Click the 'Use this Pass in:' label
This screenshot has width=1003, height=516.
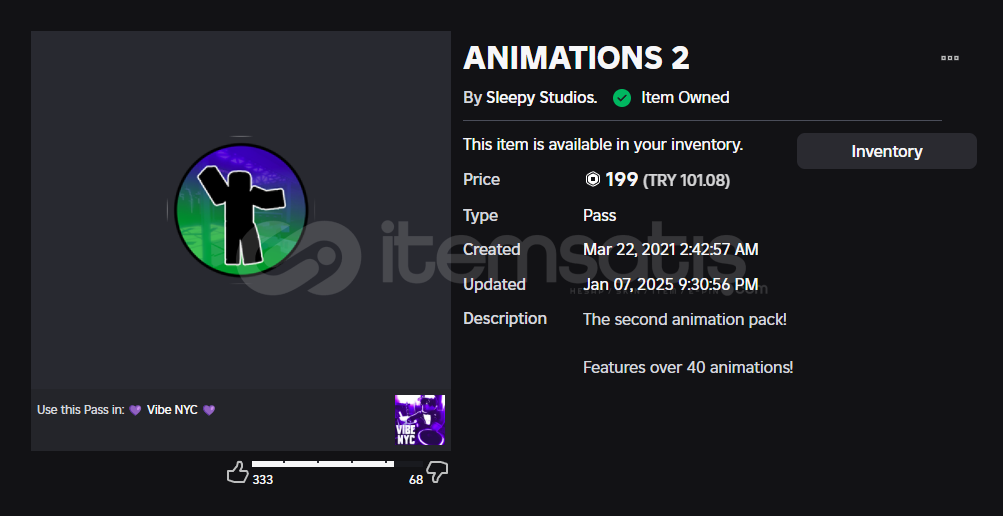pos(81,410)
